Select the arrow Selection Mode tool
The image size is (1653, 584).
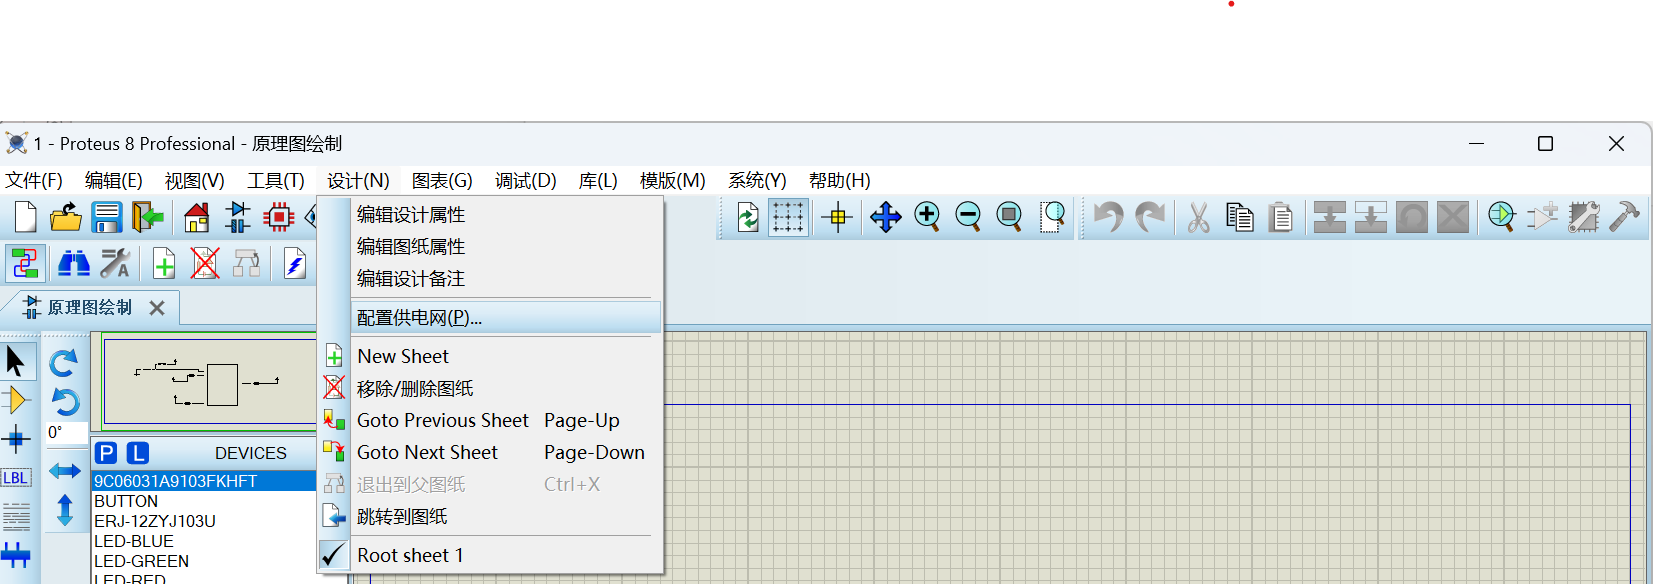16,361
